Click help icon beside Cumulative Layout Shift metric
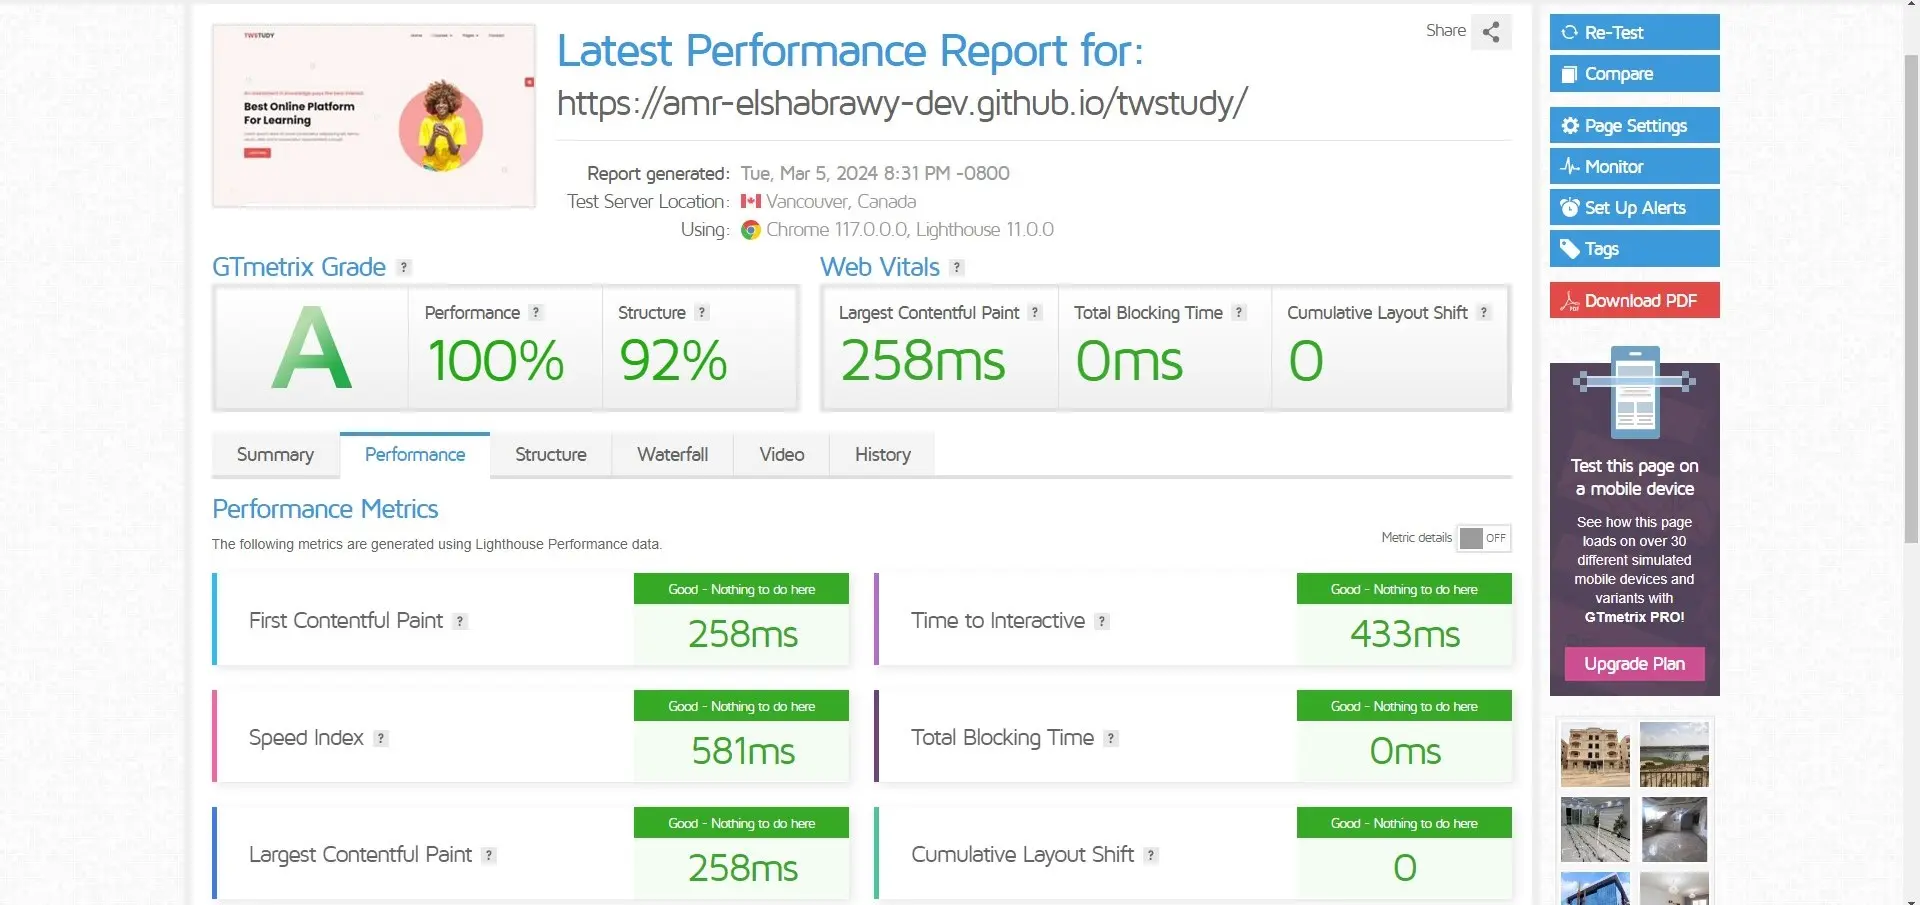Viewport: 1920px width, 905px height. [x=1151, y=855]
